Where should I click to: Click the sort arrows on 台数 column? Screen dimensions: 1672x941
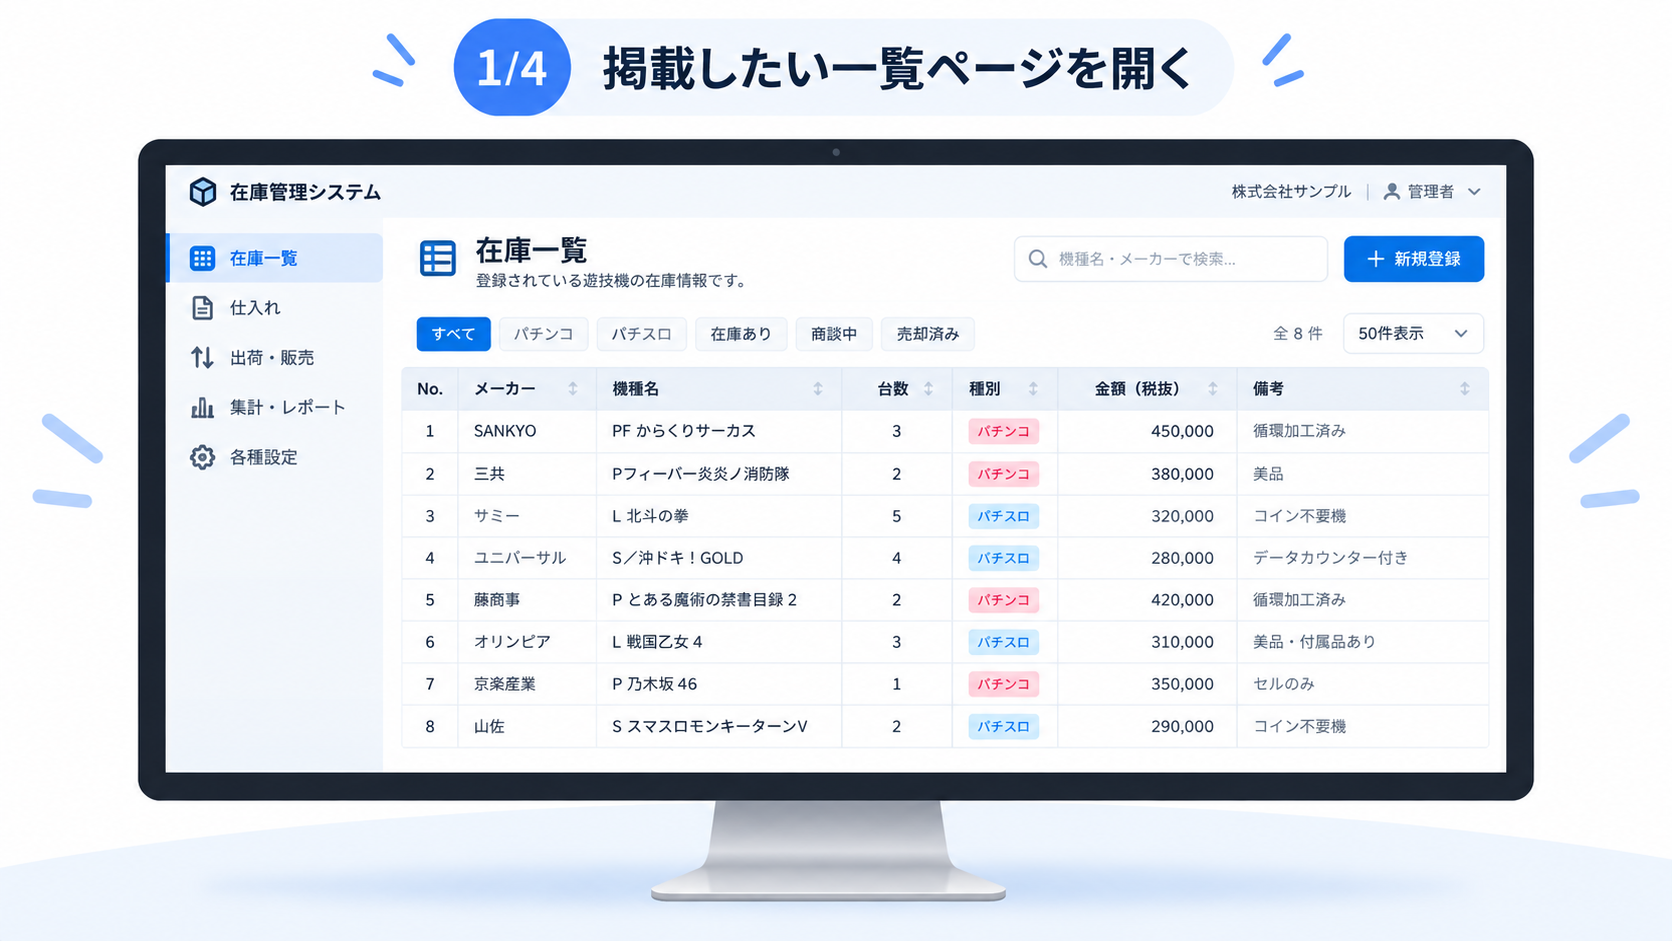click(x=929, y=389)
